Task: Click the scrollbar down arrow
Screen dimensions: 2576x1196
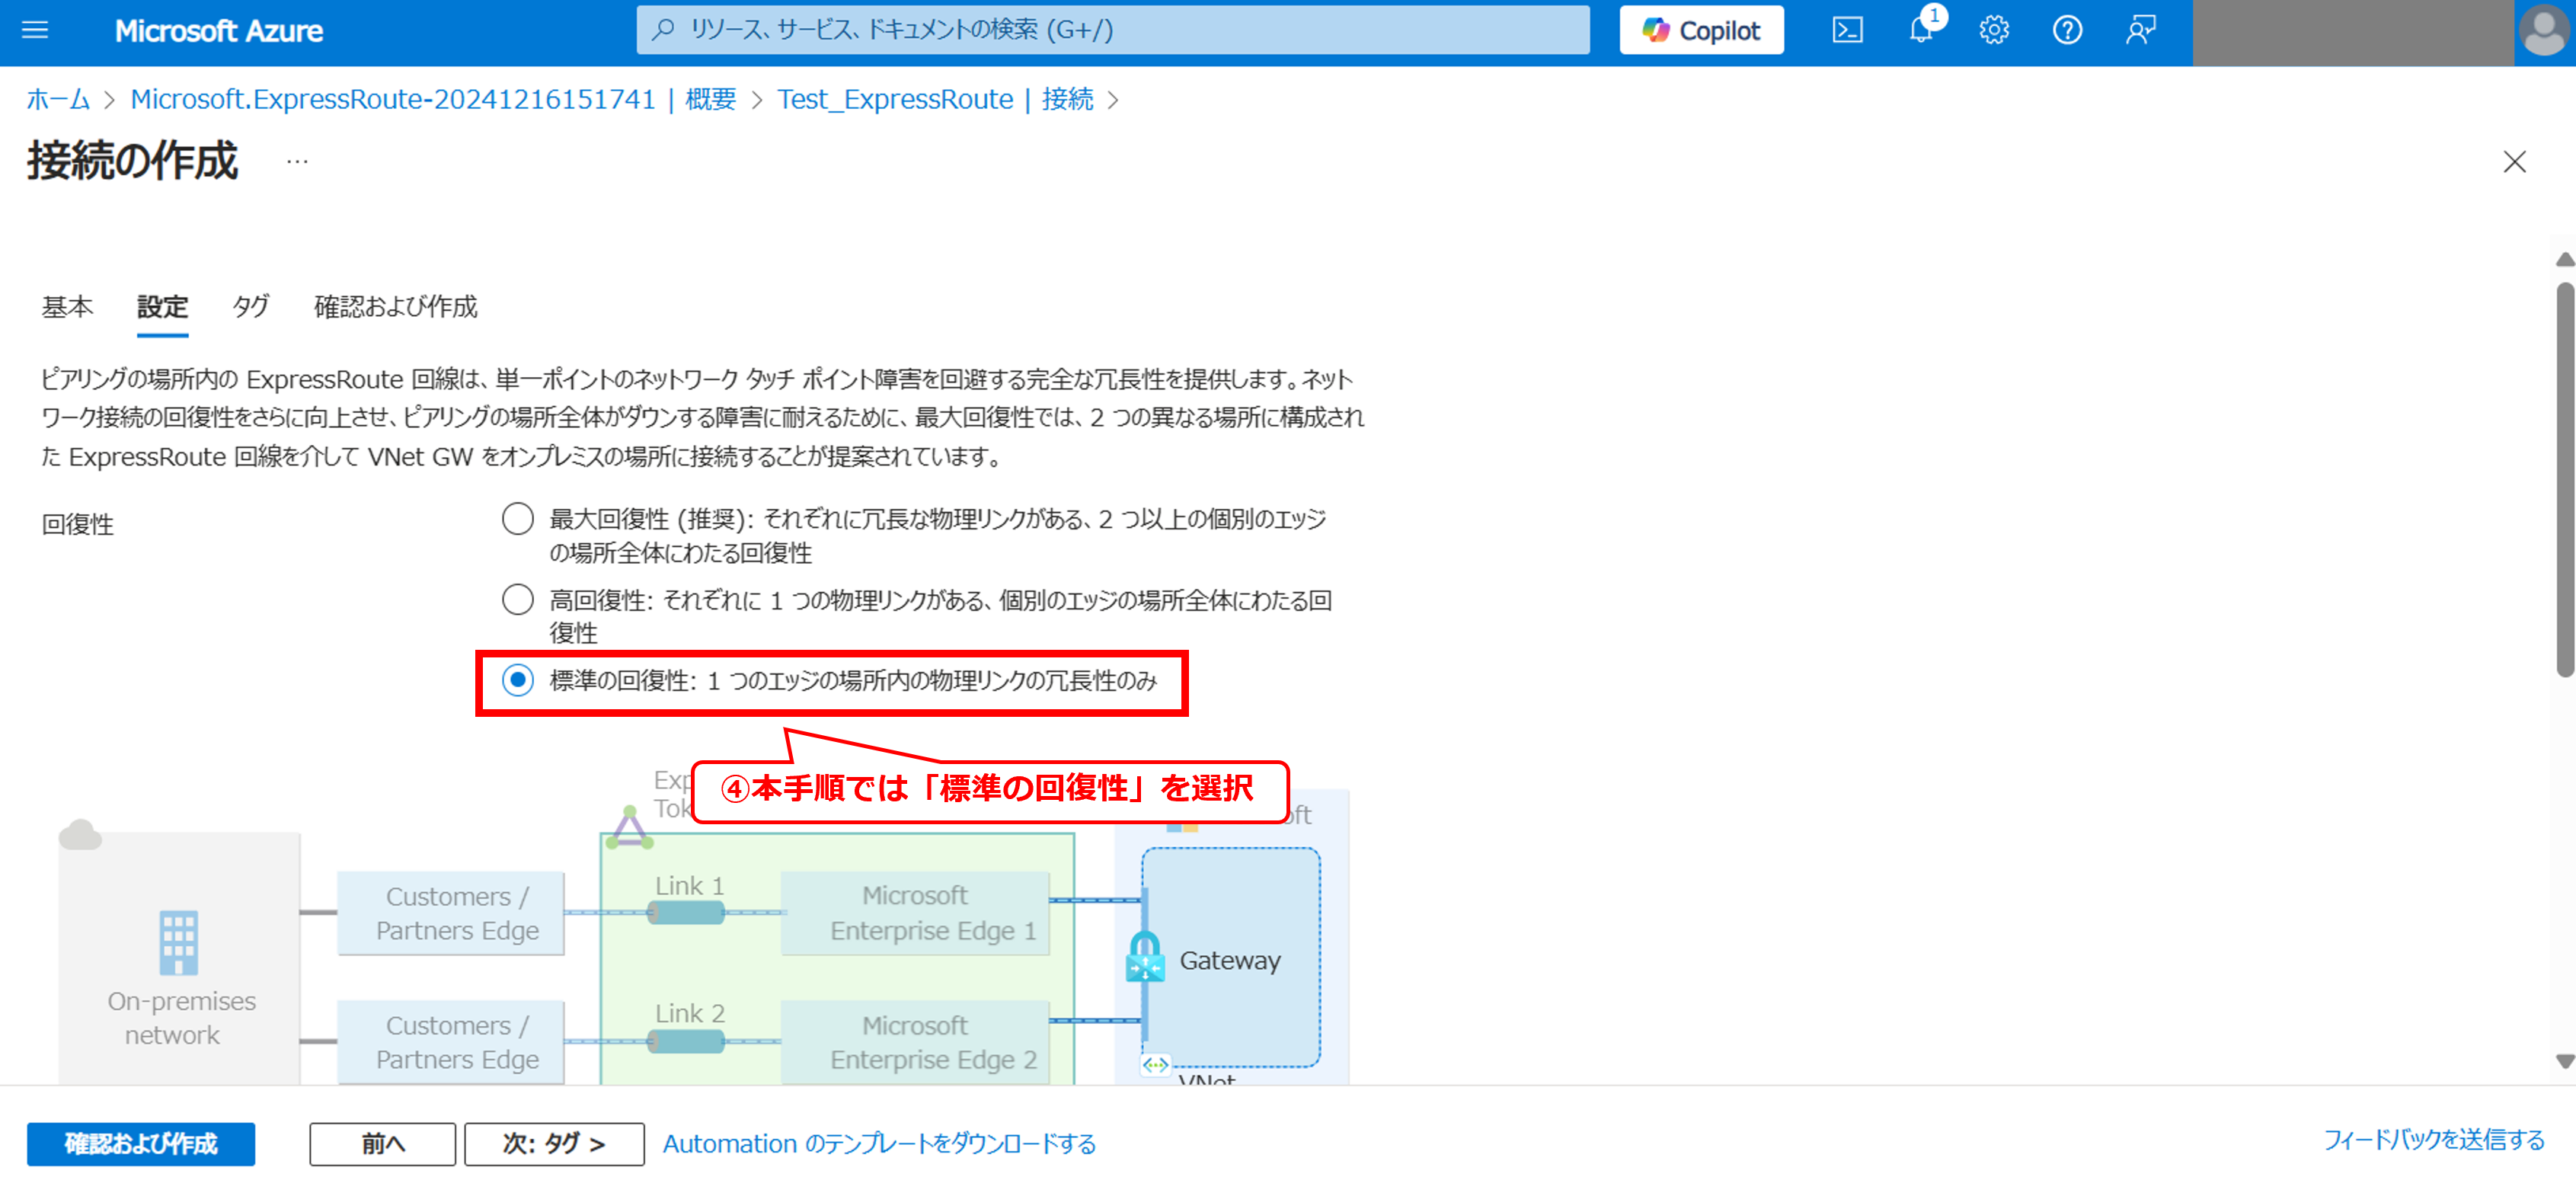Action: click(x=2565, y=1061)
